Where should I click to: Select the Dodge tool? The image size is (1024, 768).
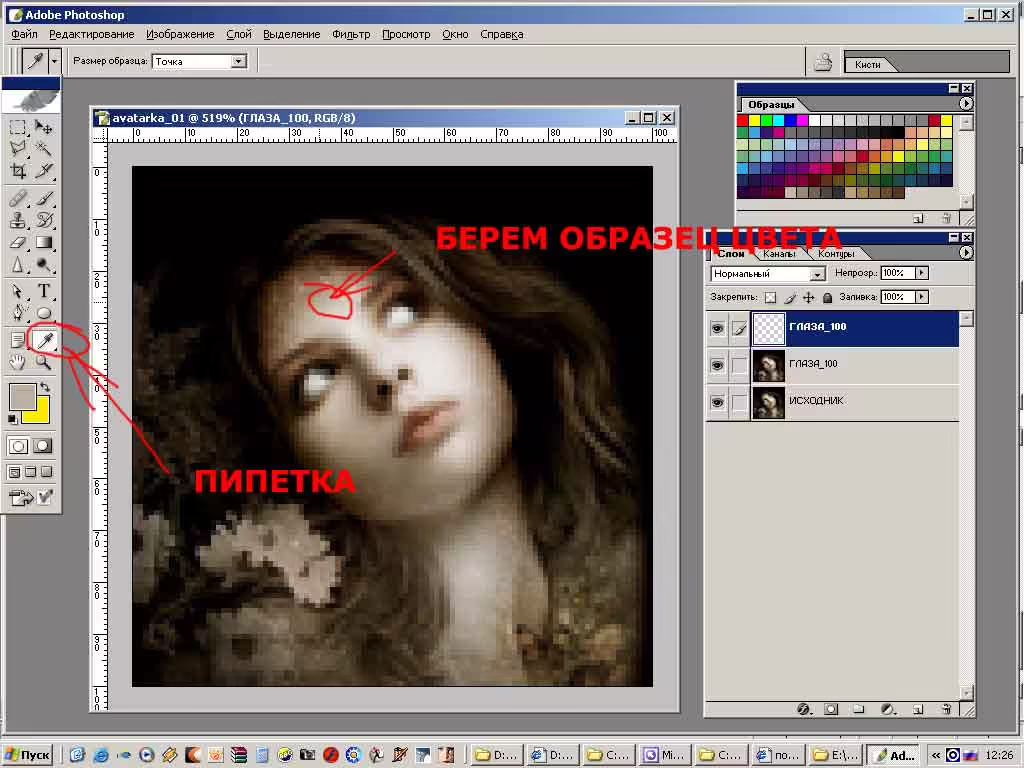click(x=44, y=264)
